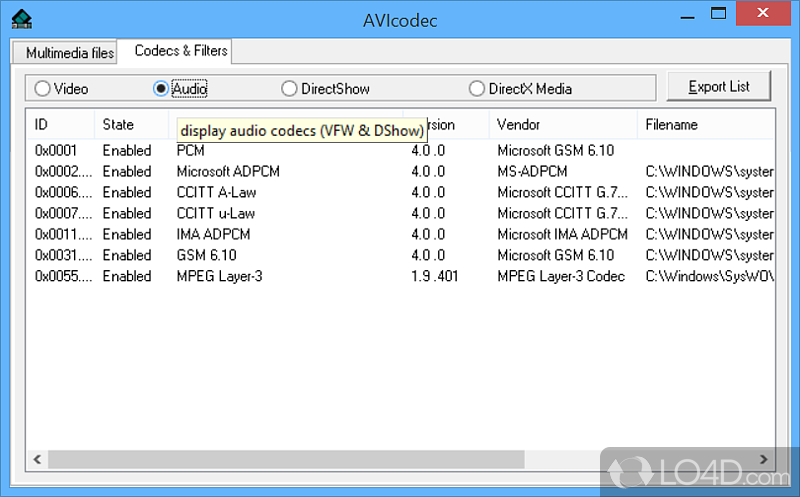Pick the GSM 6.10 codec row
This screenshot has width=800, height=497.
tap(206, 255)
